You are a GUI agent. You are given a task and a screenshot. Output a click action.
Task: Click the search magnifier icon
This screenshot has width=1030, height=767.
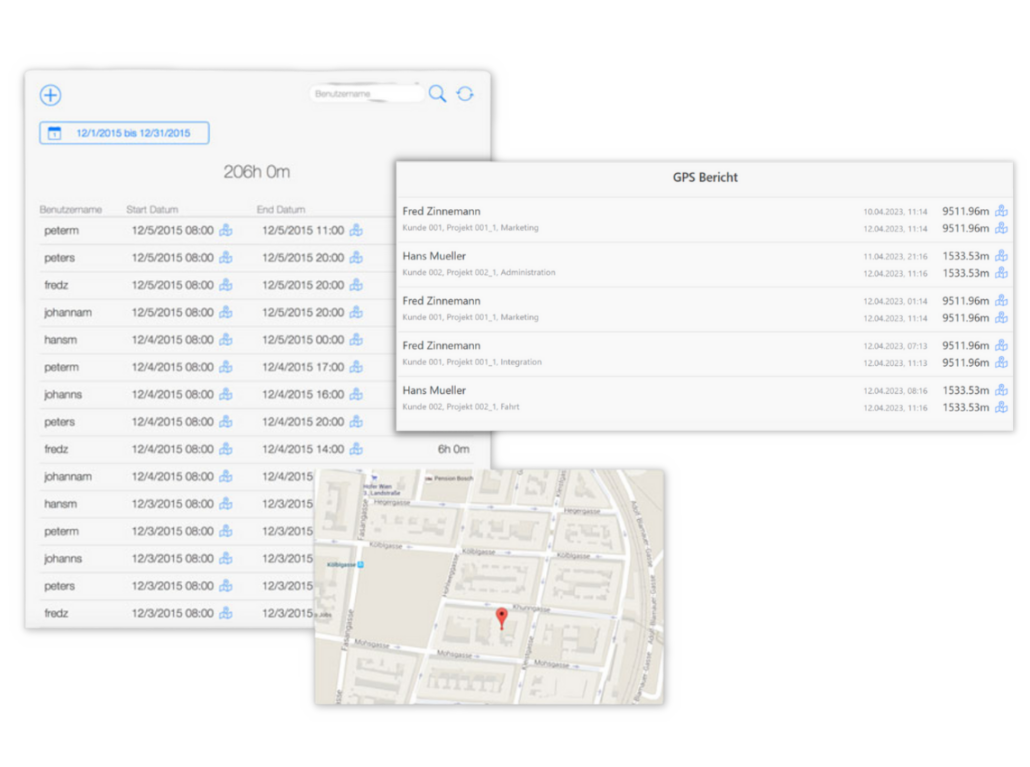(437, 93)
